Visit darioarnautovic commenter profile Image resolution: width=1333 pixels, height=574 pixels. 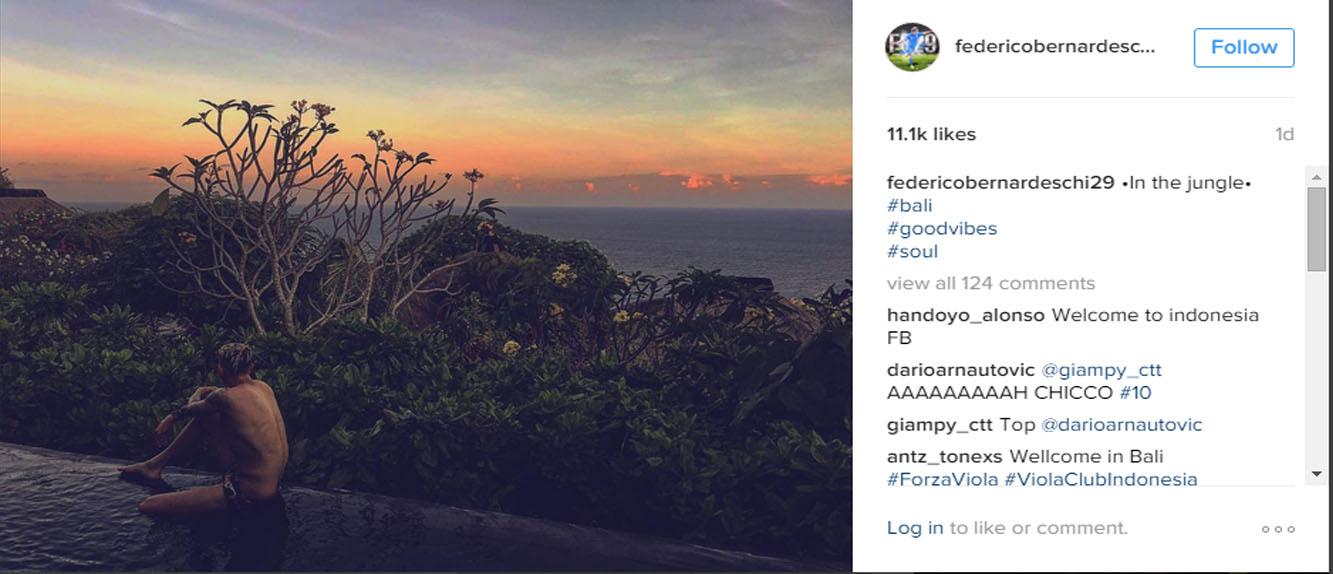point(960,370)
